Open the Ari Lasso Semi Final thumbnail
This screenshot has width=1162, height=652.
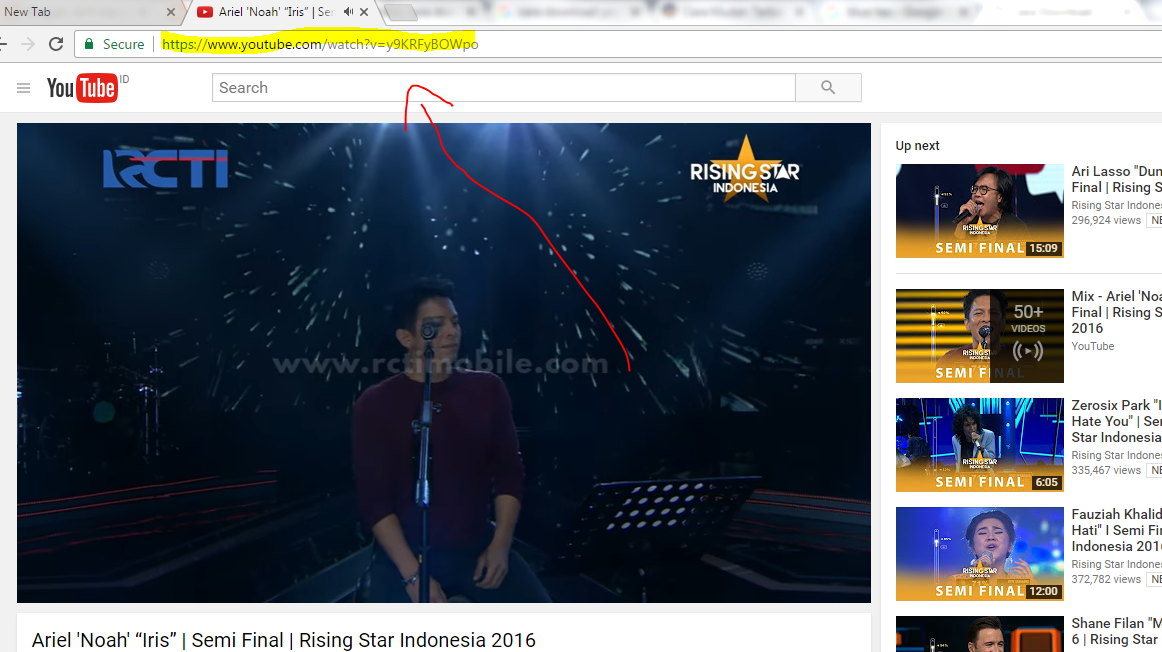click(x=980, y=211)
